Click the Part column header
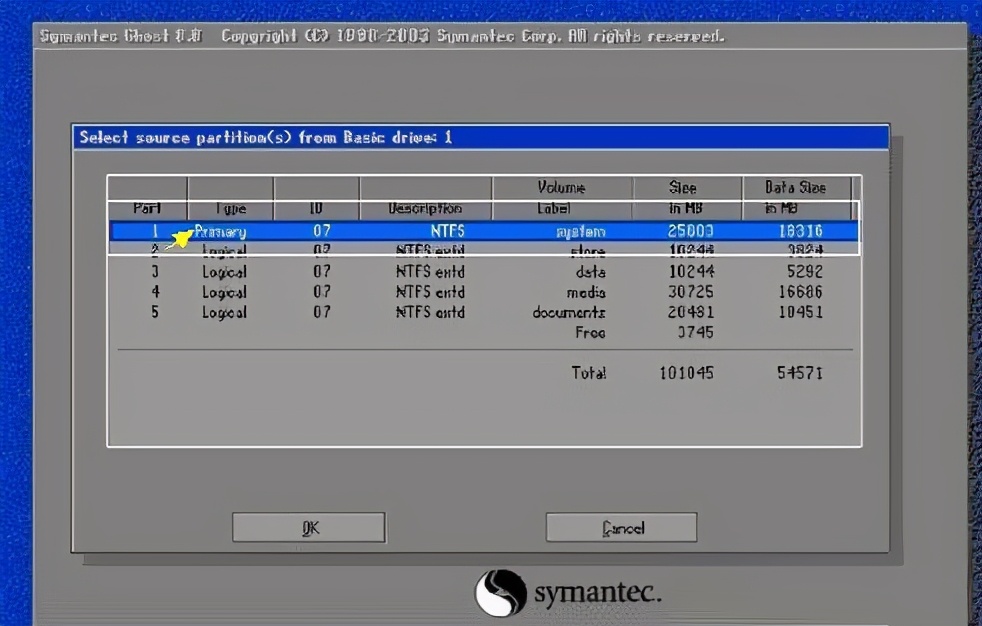This screenshot has width=982, height=626. pos(147,208)
